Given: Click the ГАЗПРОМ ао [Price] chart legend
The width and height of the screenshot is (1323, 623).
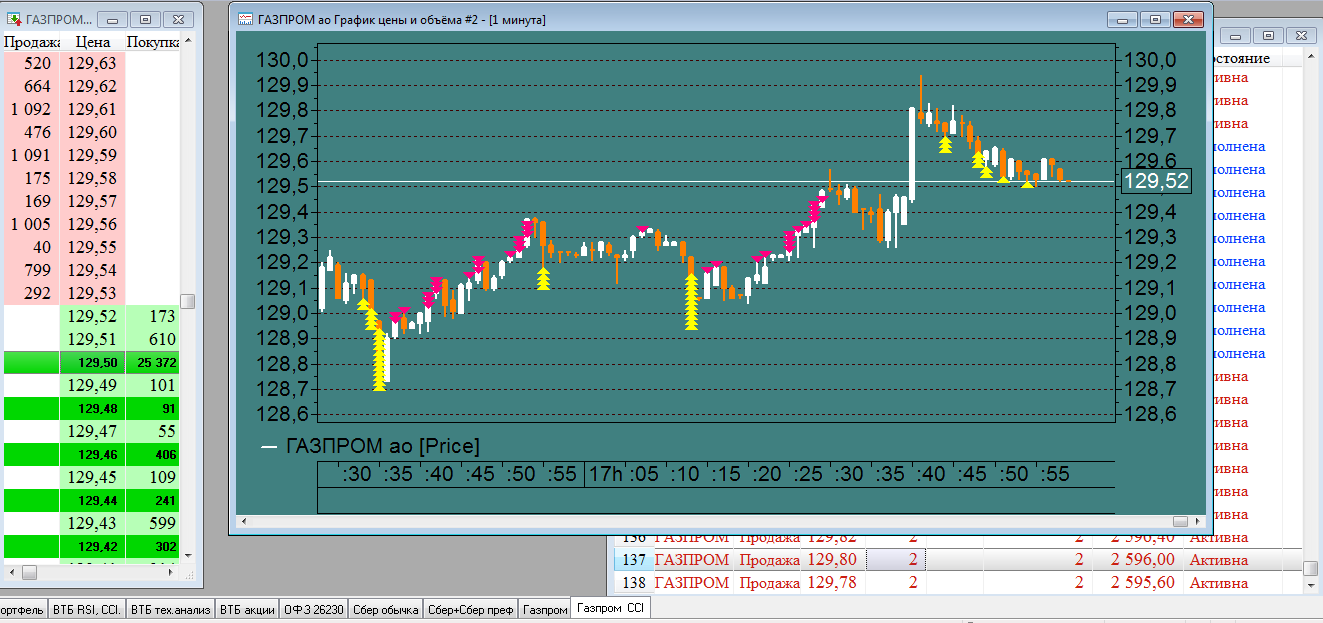Looking at the screenshot, I should coord(370,446).
